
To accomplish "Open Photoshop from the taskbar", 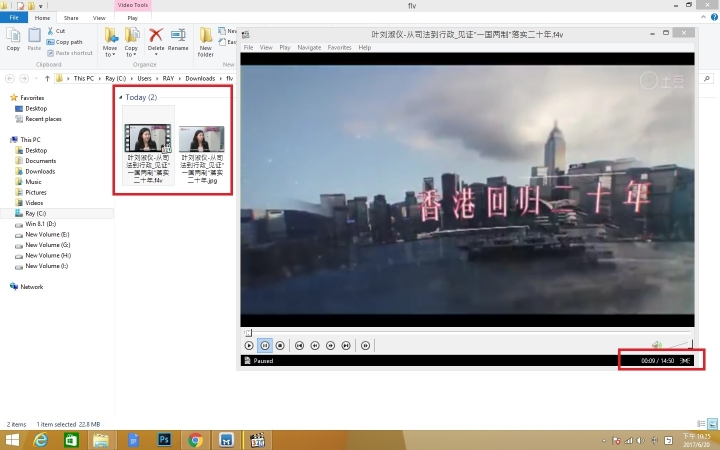I will tap(164, 440).
